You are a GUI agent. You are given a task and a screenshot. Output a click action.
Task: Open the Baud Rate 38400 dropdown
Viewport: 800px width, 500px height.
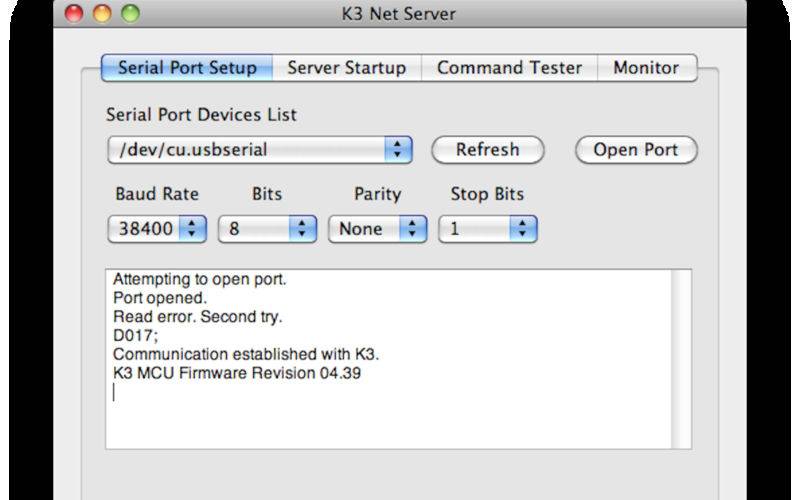(x=157, y=229)
